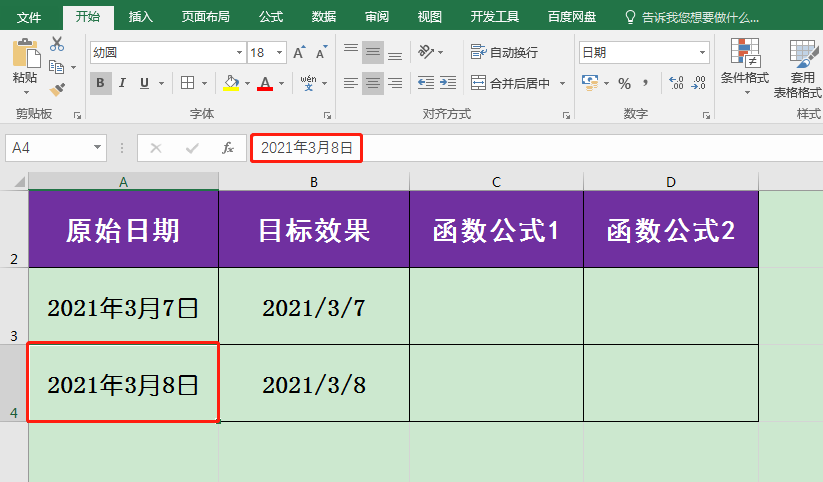Apply comma style
Viewport: 823px width, 482px height.
(x=646, y=83)
